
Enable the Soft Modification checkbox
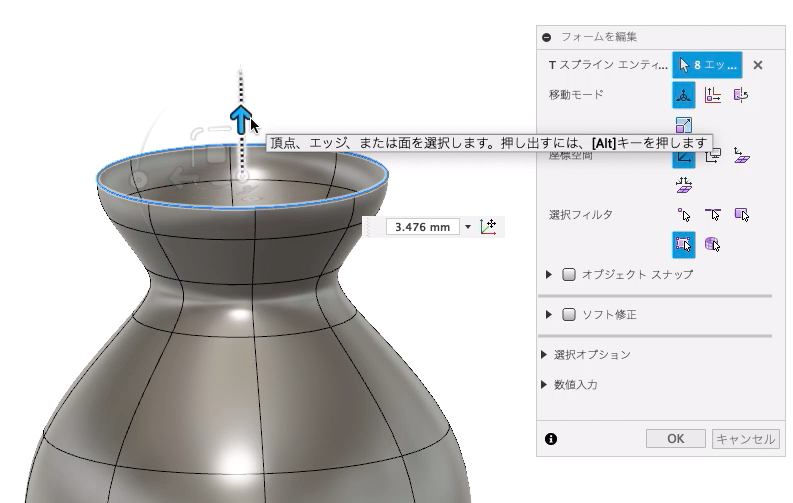[569, 314]
